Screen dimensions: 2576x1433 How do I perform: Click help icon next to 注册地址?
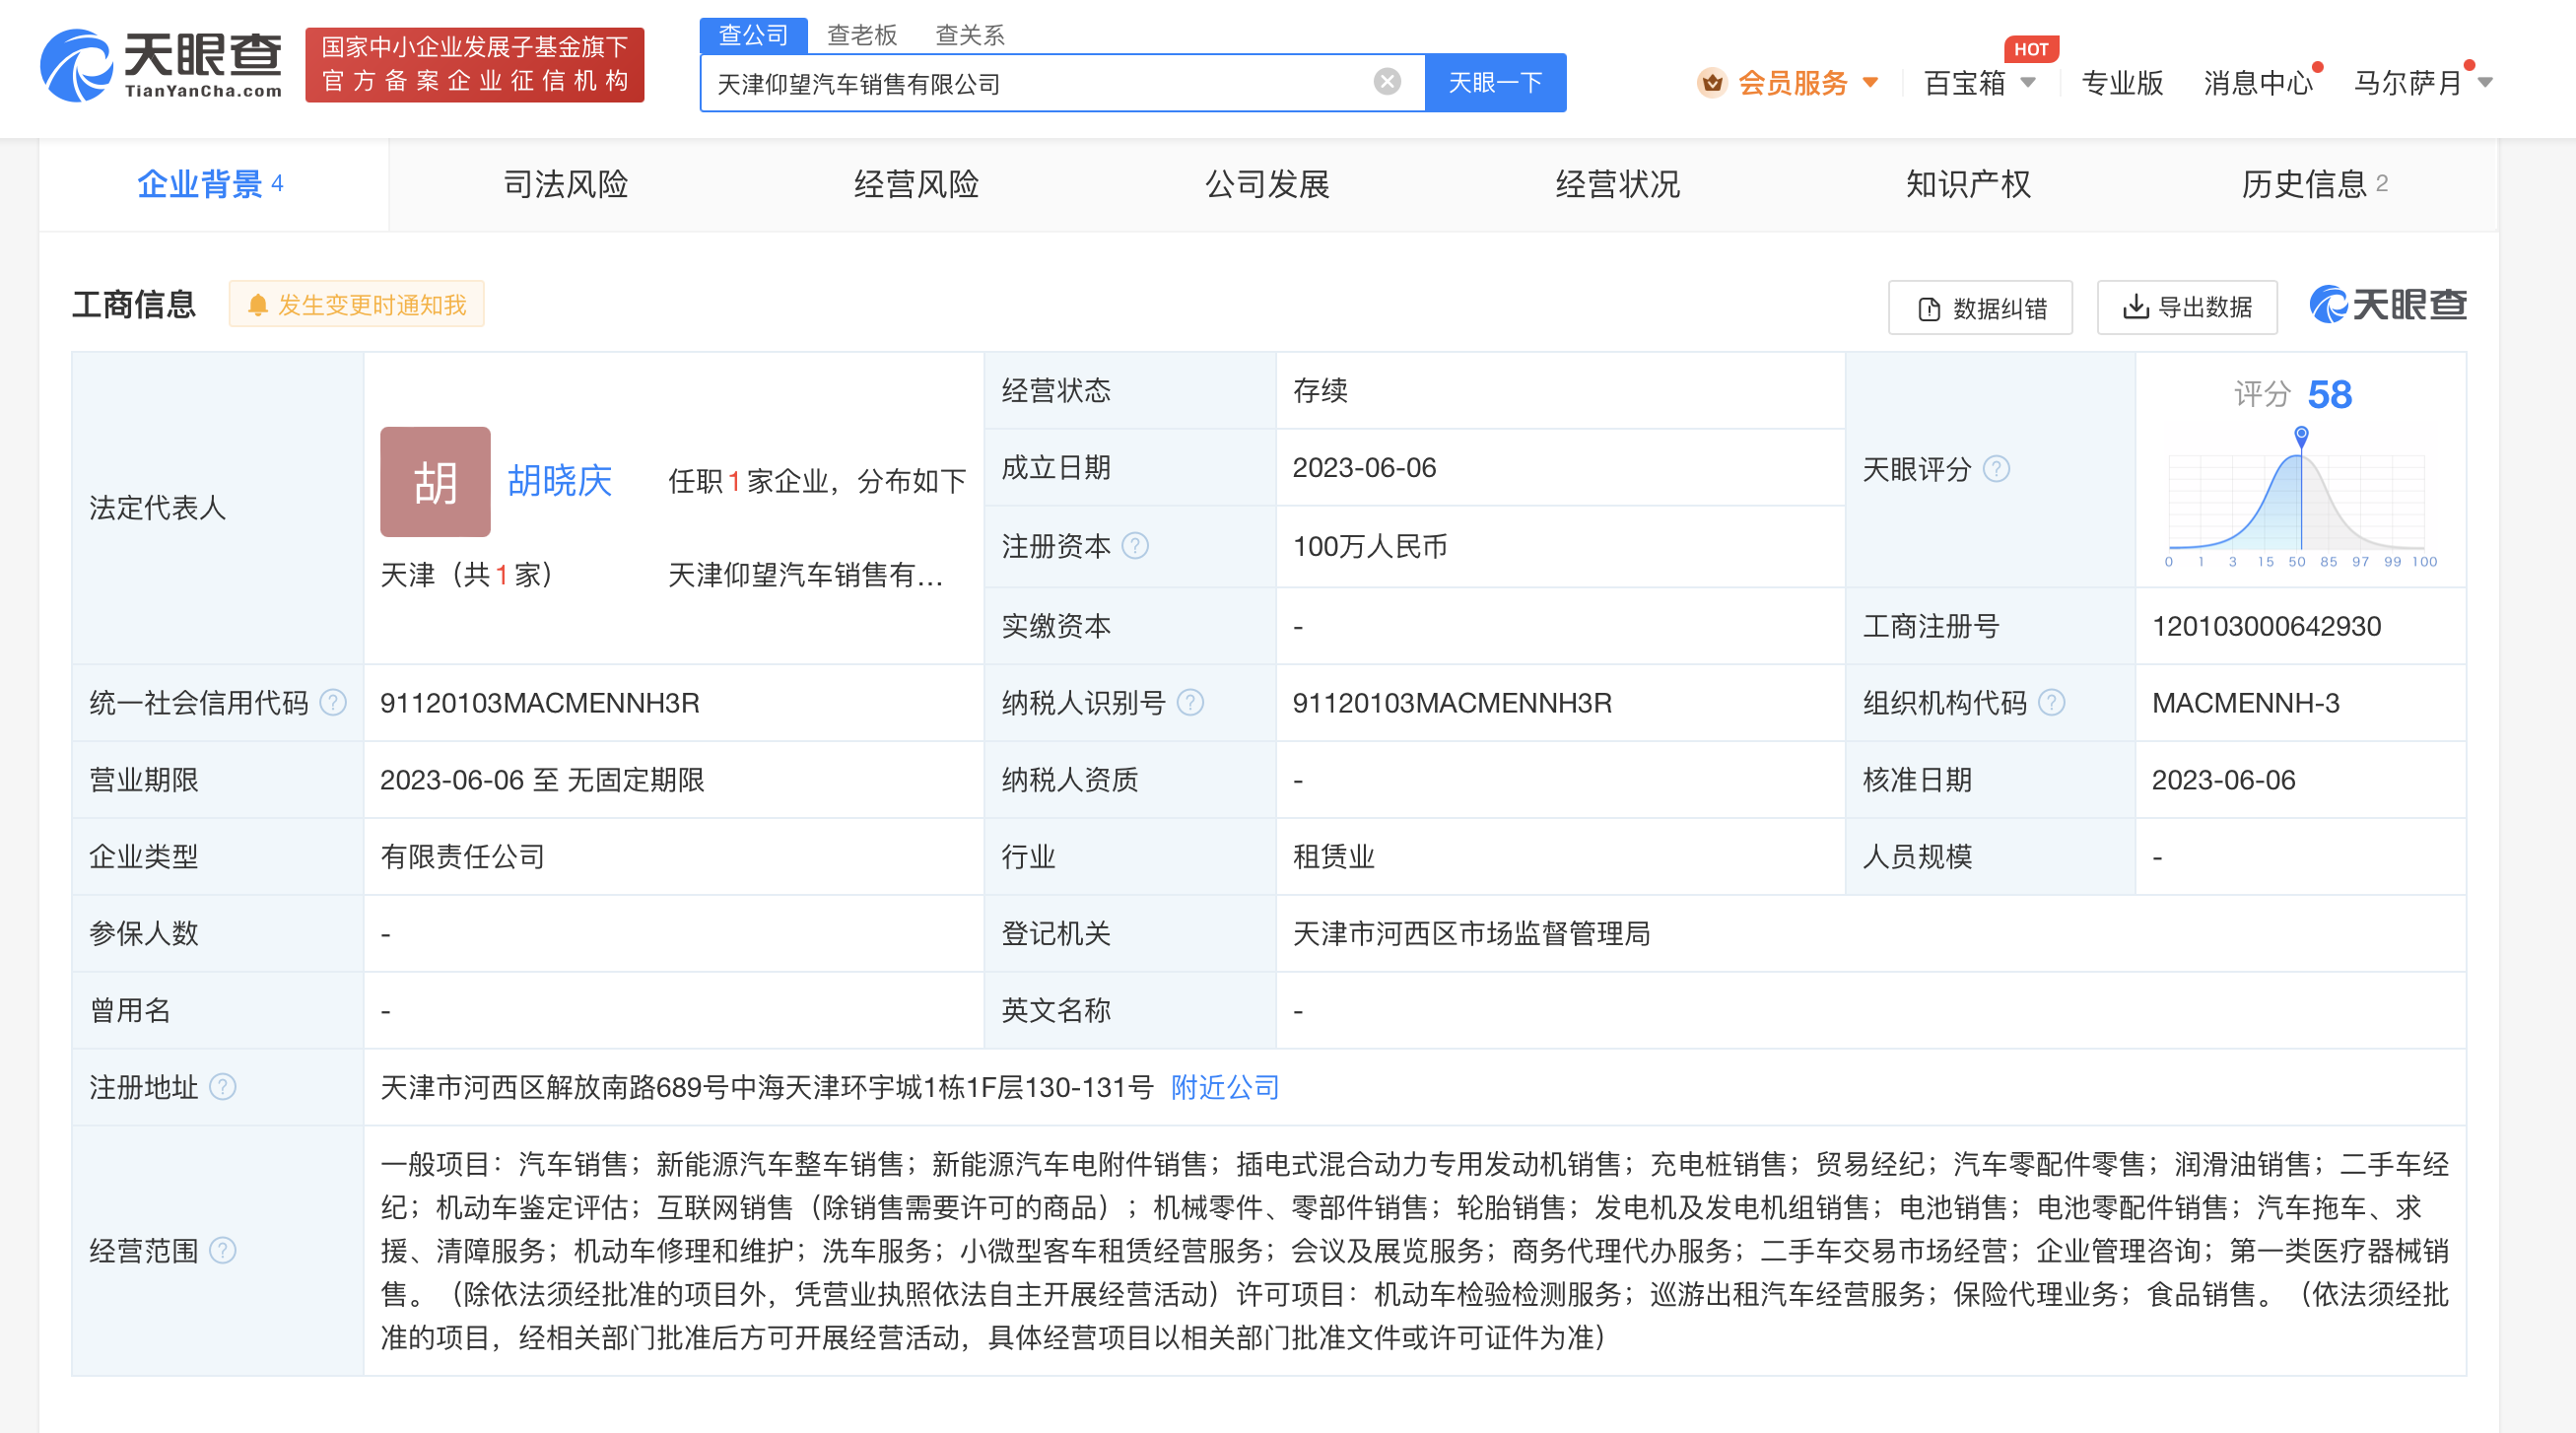pos(222,1087)
